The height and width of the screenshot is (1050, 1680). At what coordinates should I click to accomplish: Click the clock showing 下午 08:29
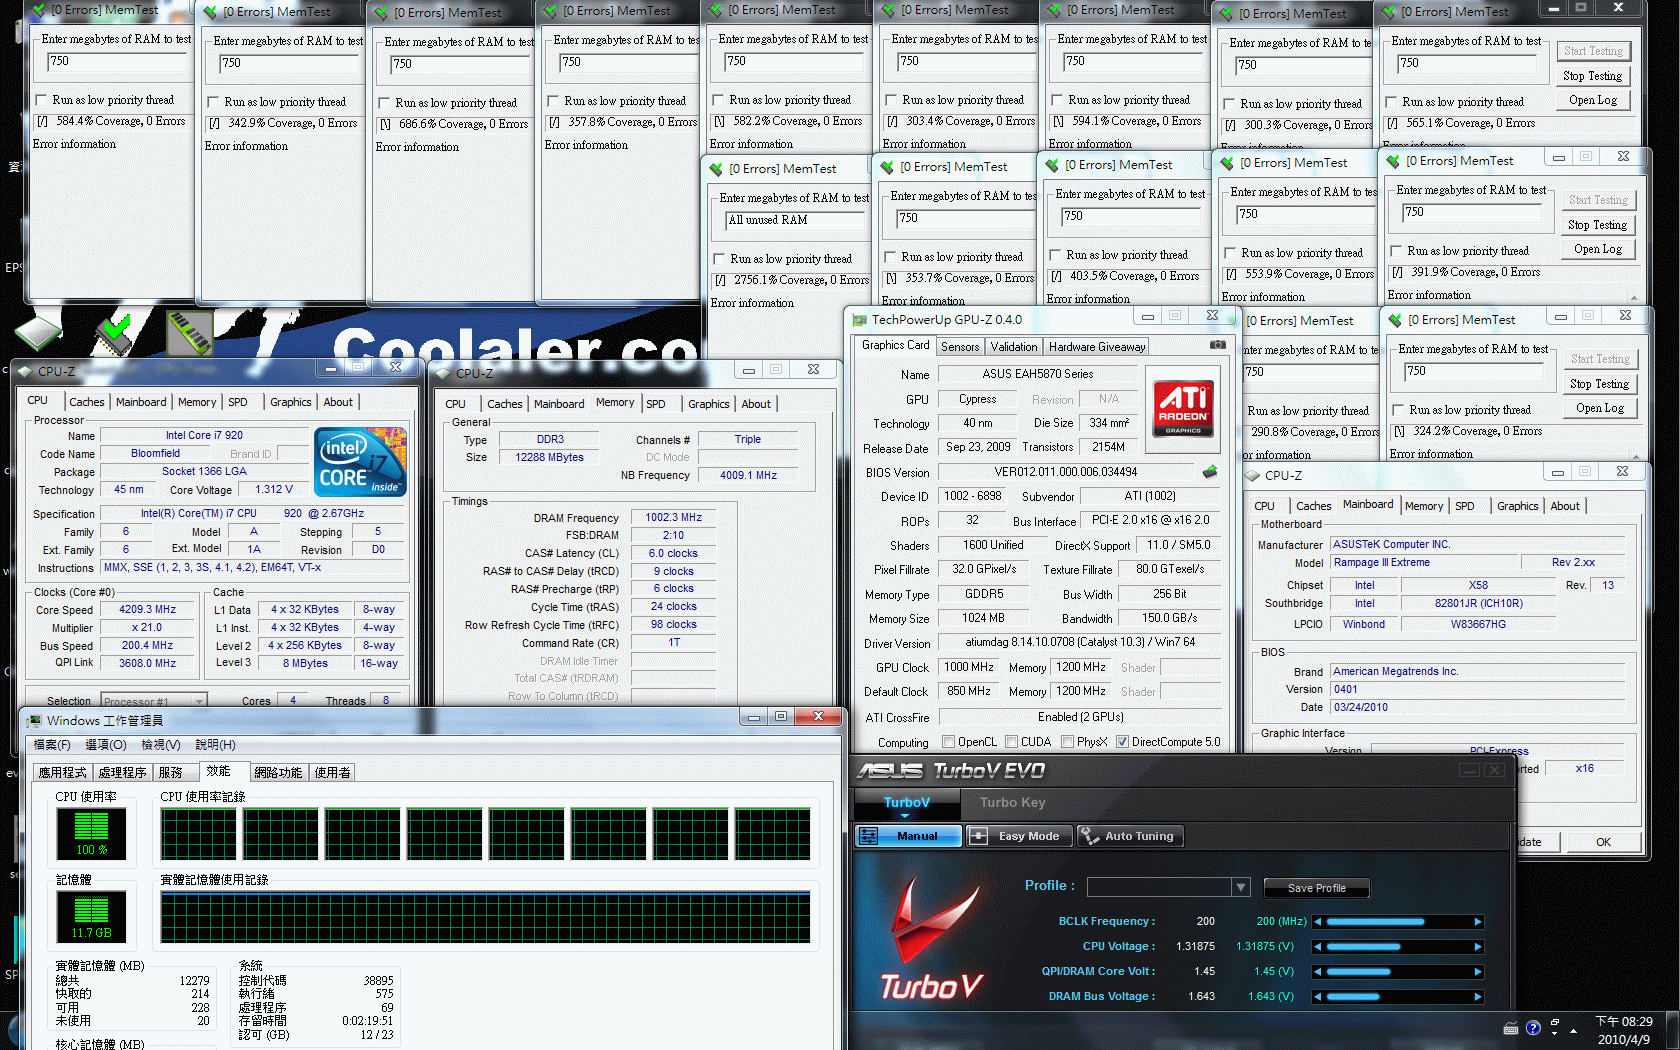1623,1021
